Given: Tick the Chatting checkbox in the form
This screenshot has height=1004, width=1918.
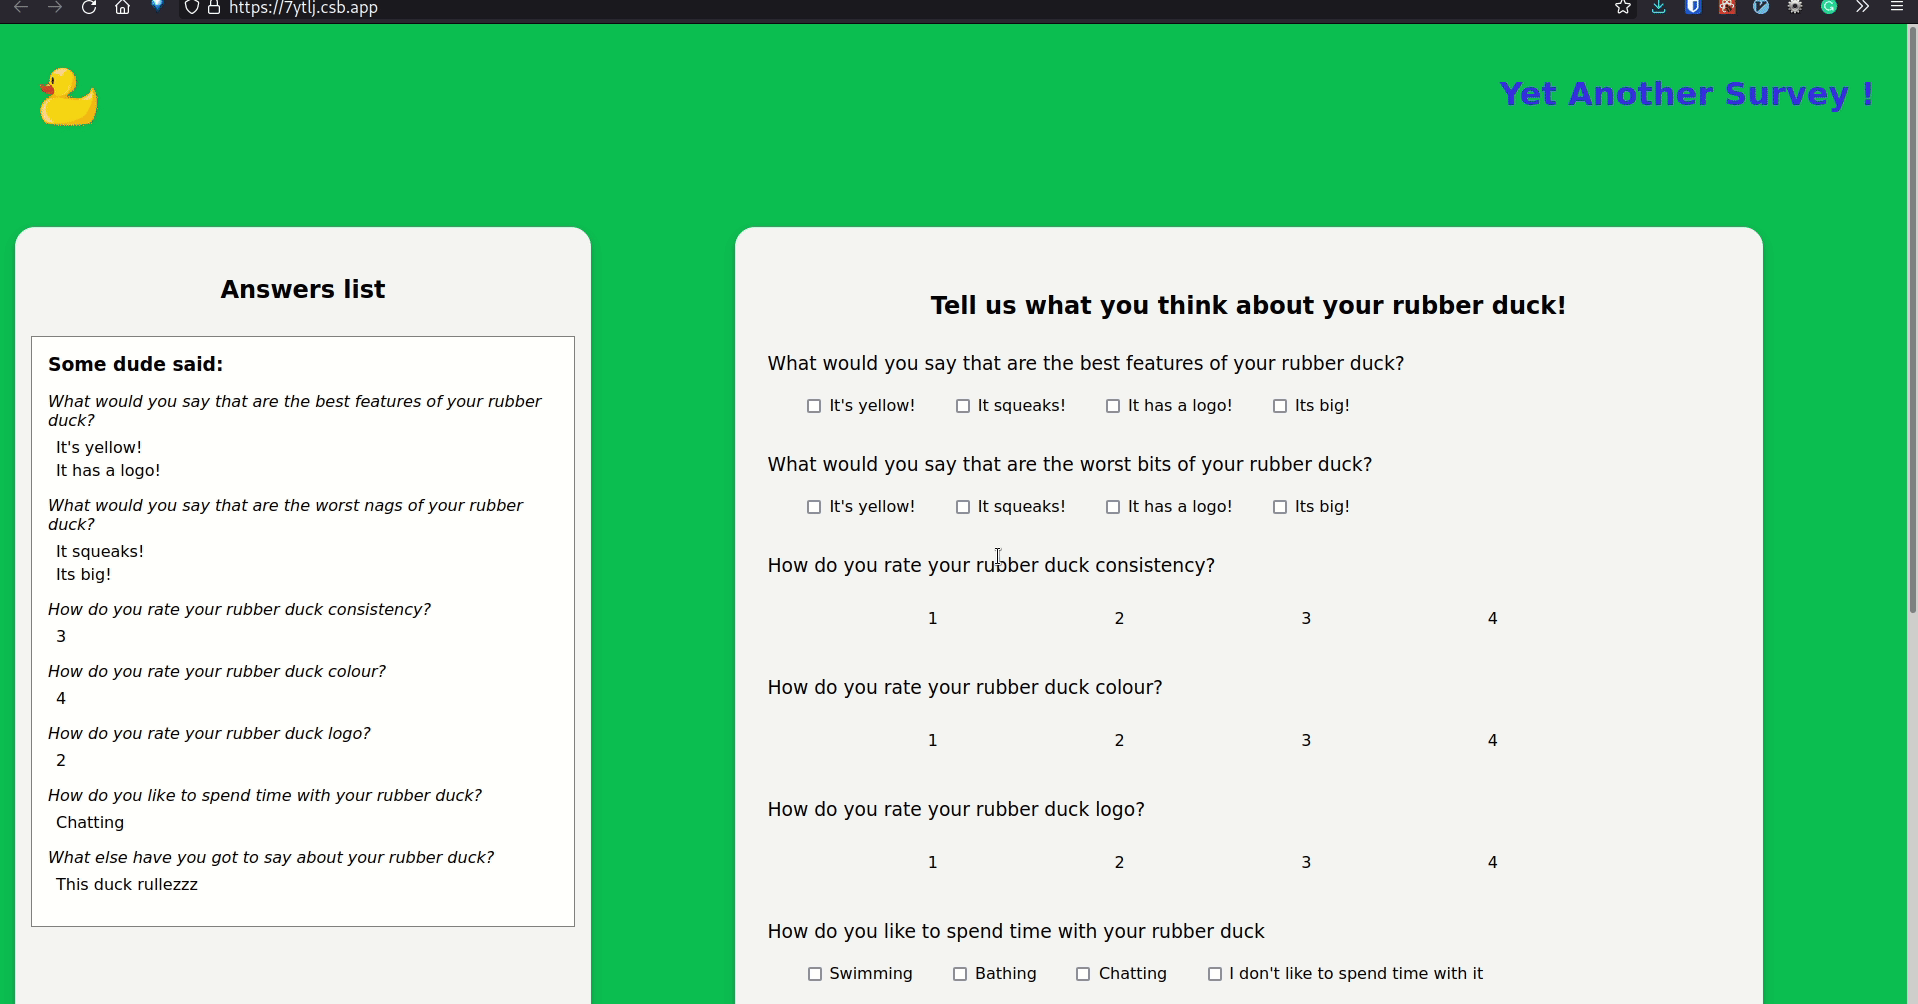Looking at the screenshot, I should [1083, 974].
